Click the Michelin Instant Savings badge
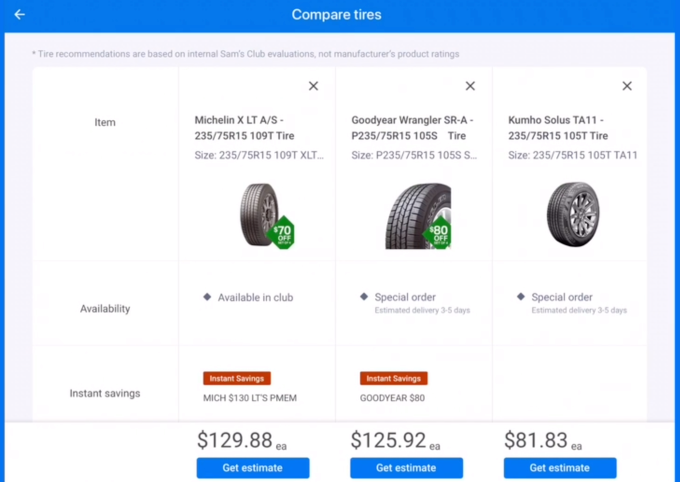680x482 pixels. (237, 378)
